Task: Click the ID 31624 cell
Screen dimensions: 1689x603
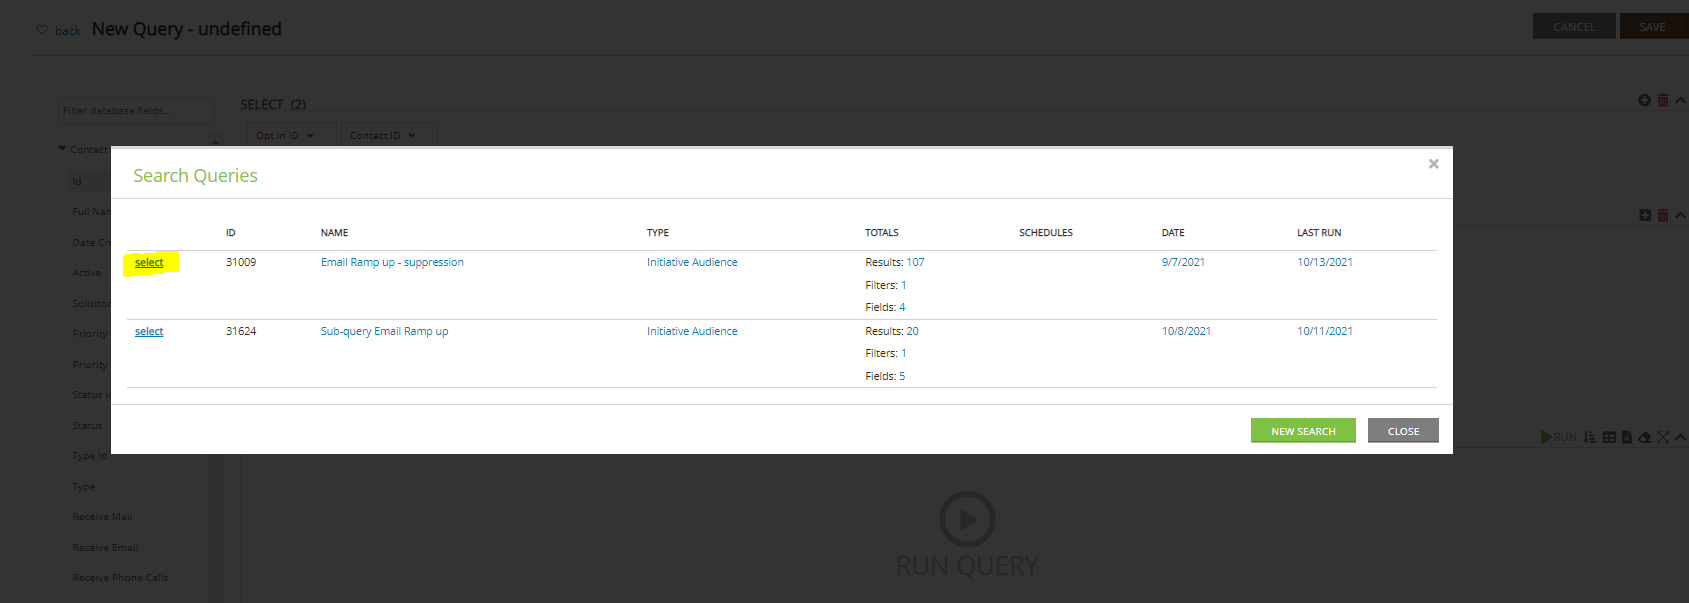Action: [241, 331]
